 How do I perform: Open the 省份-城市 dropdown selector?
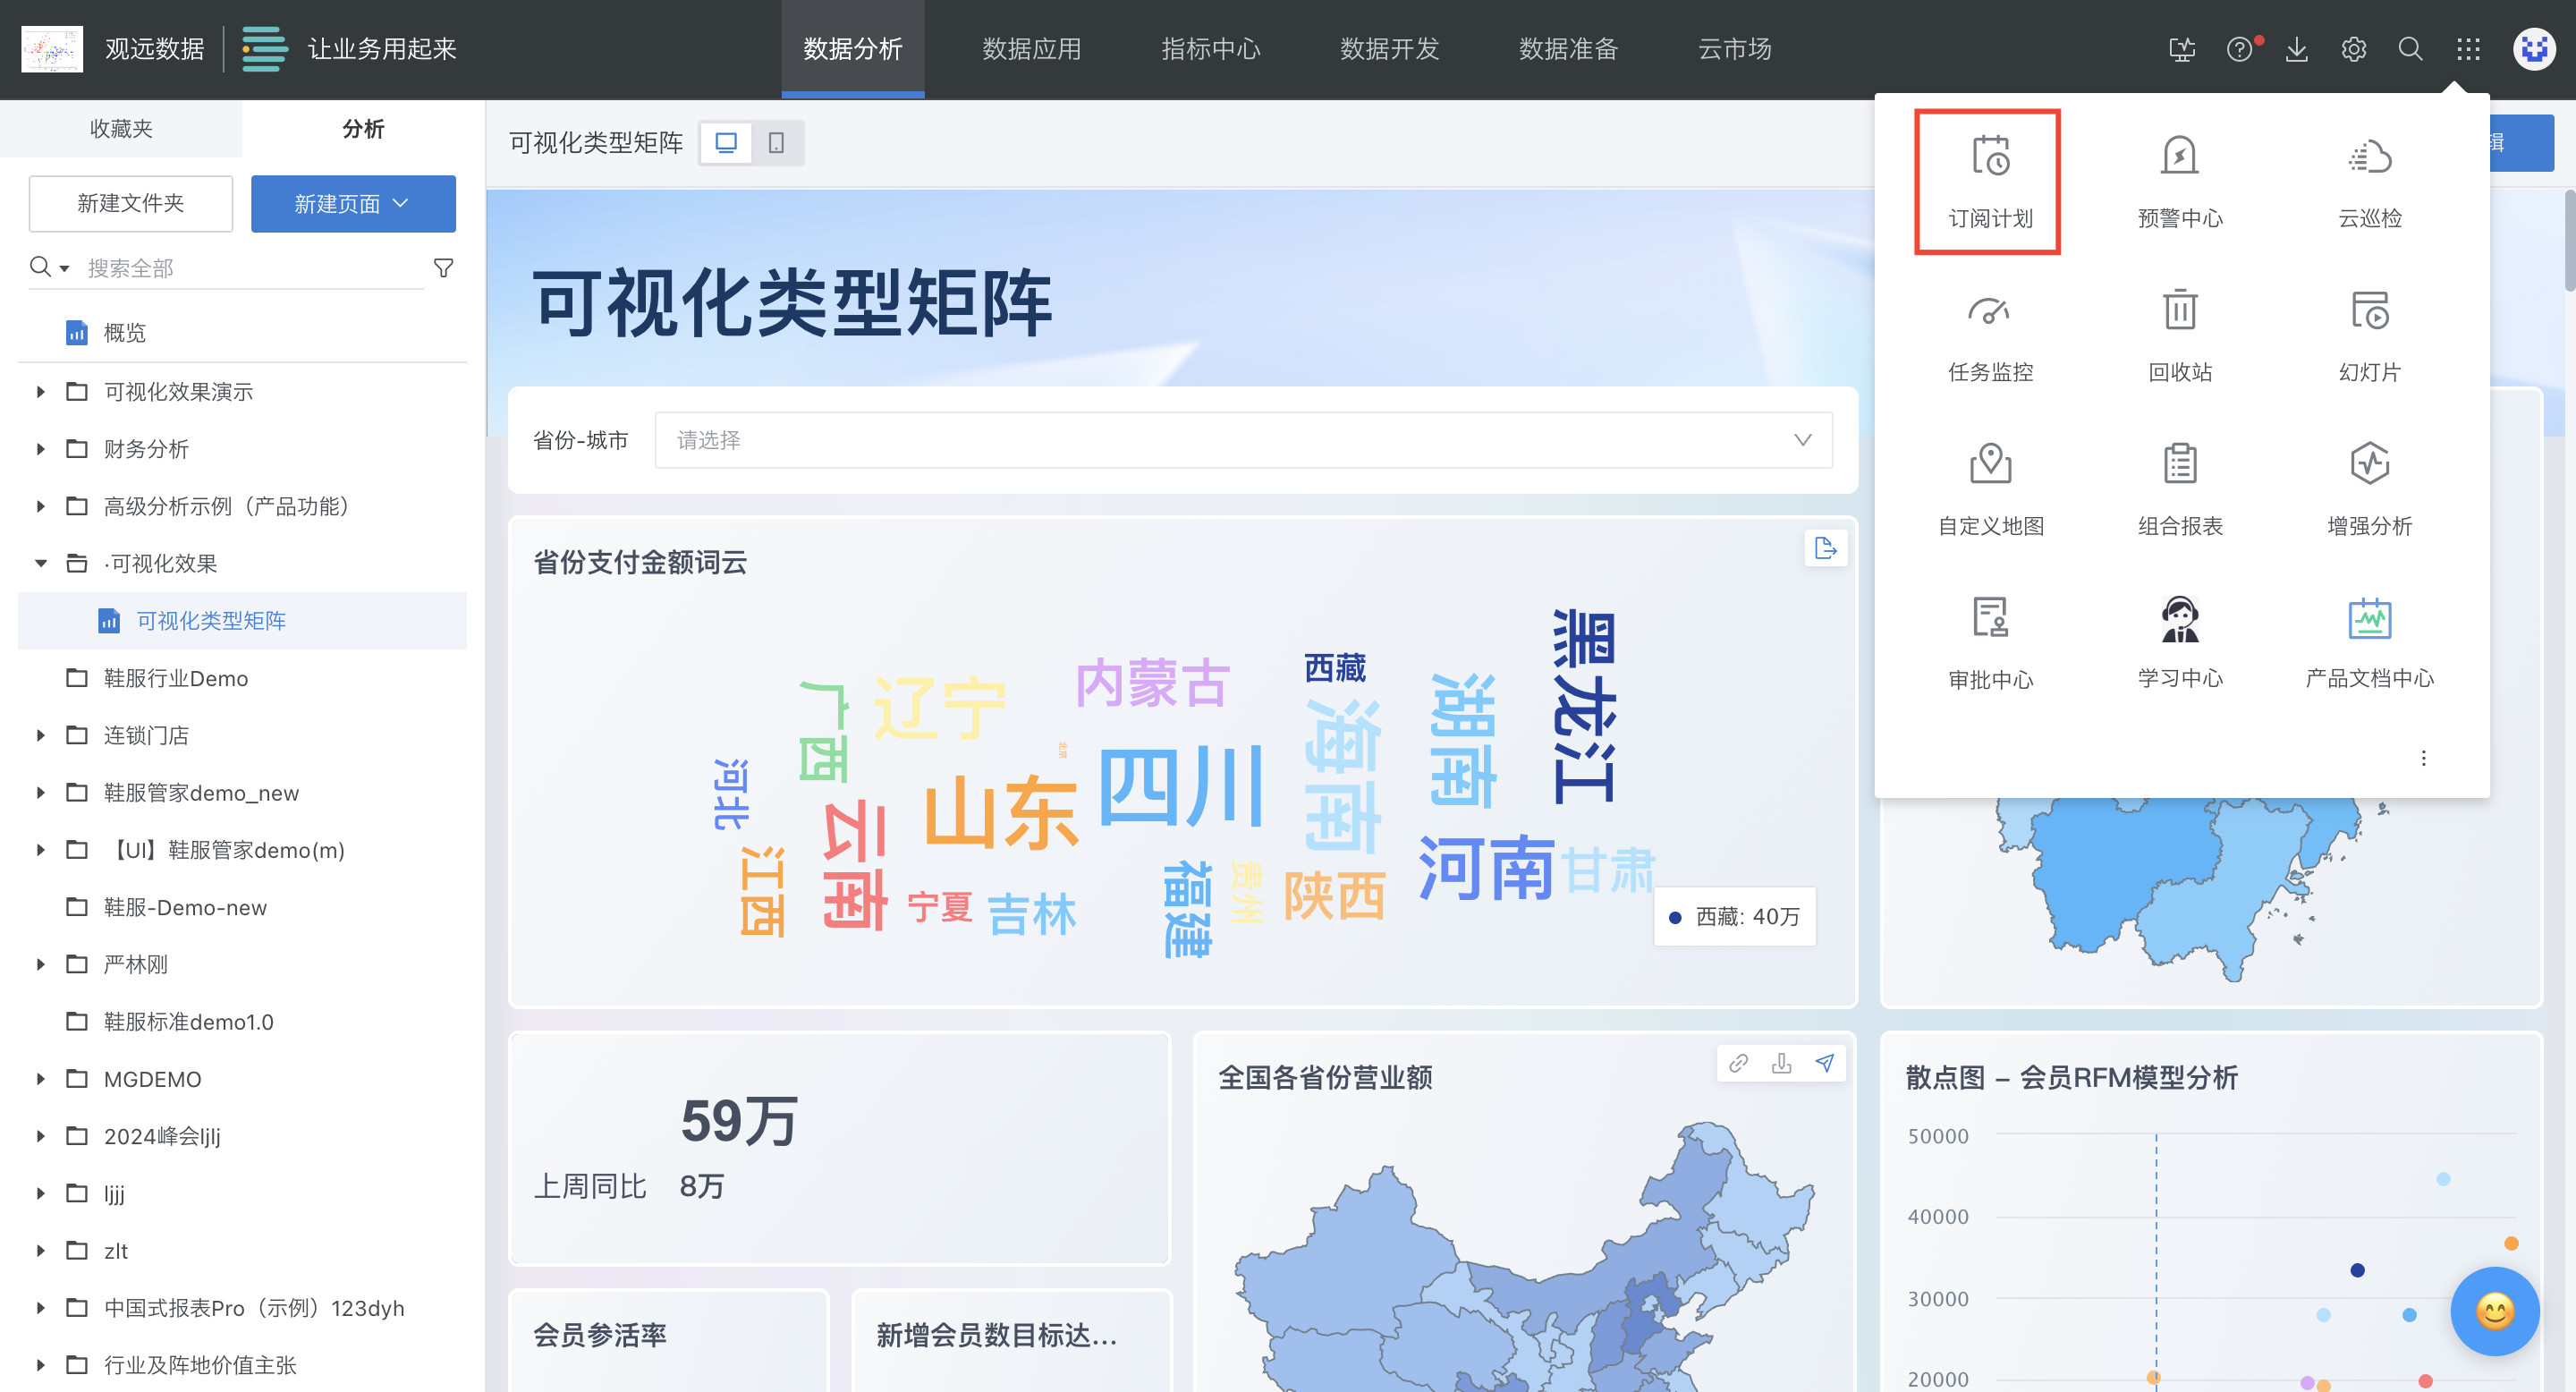(1243, 440)
